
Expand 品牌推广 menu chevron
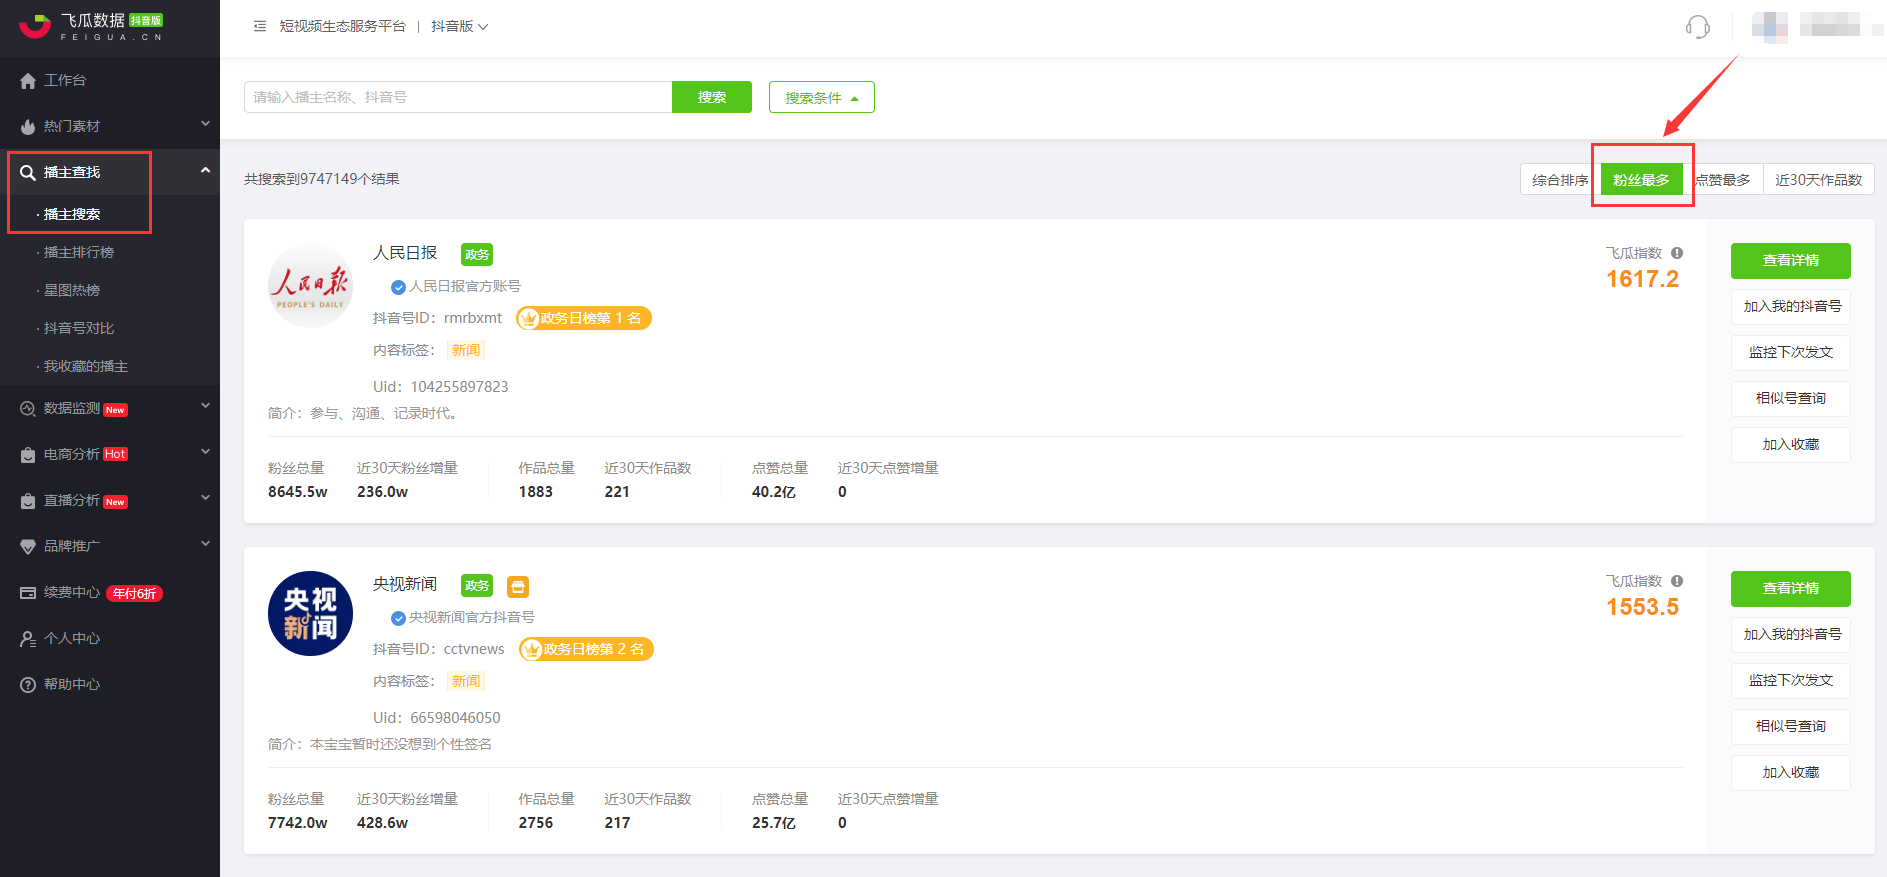(x=205, y=544)
